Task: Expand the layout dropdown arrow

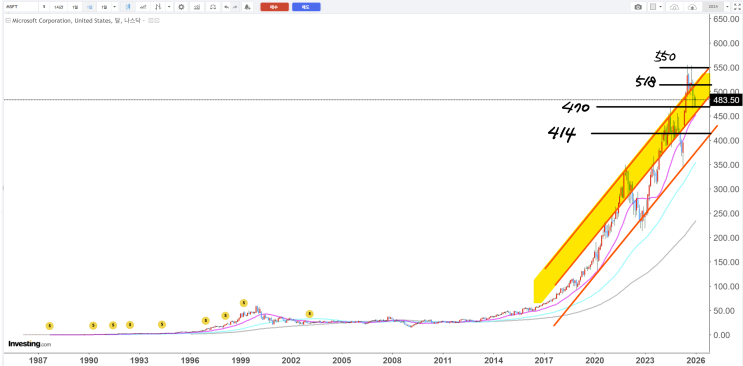Action: pyautogui.click(x=661, y=7)
